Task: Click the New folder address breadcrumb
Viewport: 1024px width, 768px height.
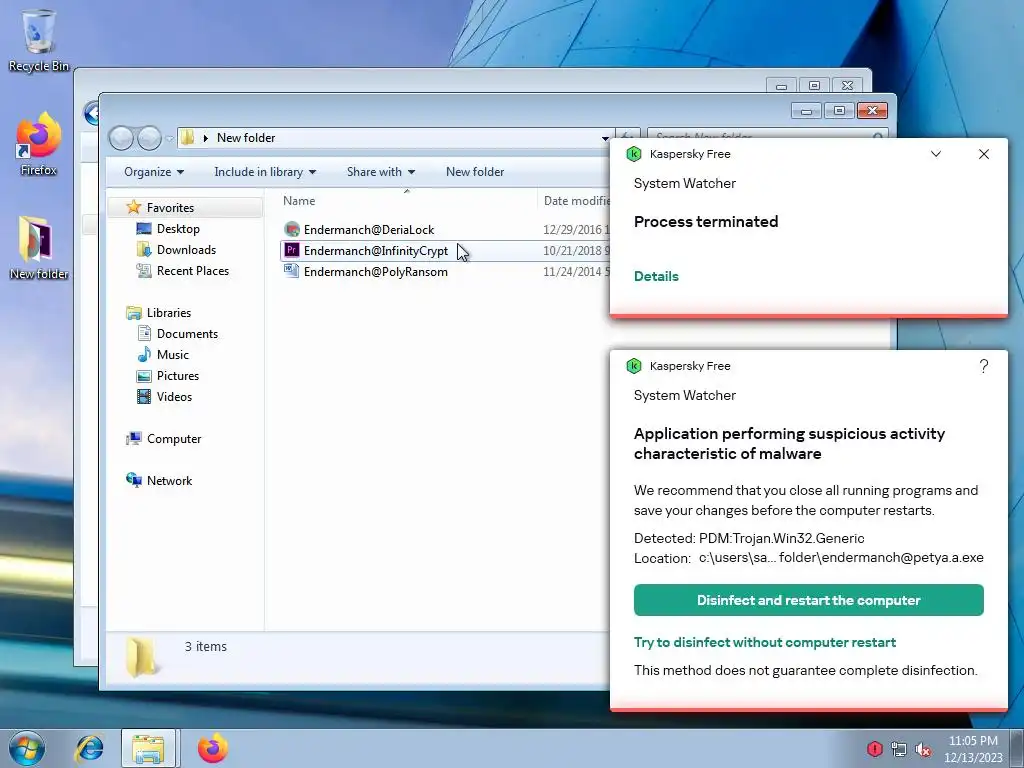Action: tap(246, 138)
